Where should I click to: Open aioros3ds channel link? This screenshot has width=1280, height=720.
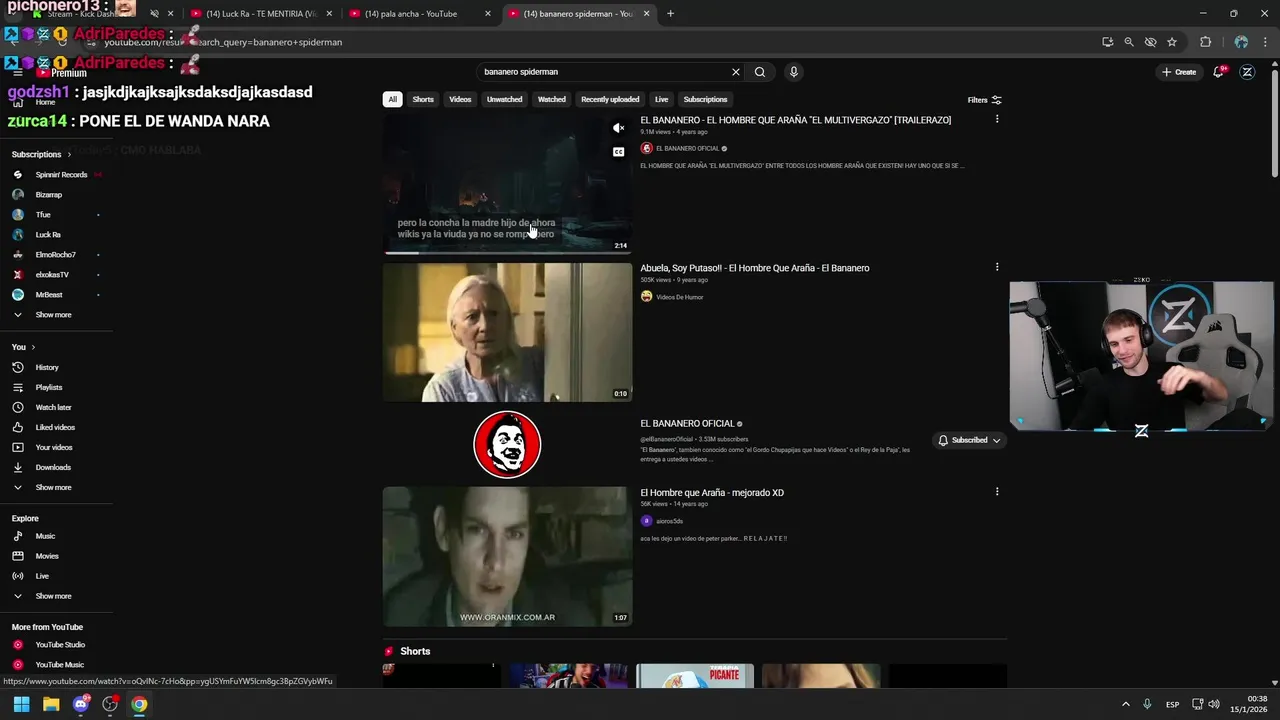(x=669, y=521)
